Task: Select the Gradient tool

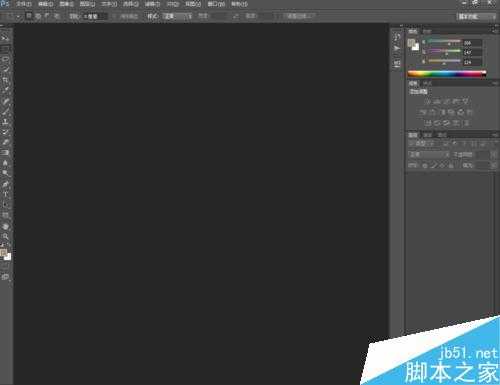Action: point(5,153)
